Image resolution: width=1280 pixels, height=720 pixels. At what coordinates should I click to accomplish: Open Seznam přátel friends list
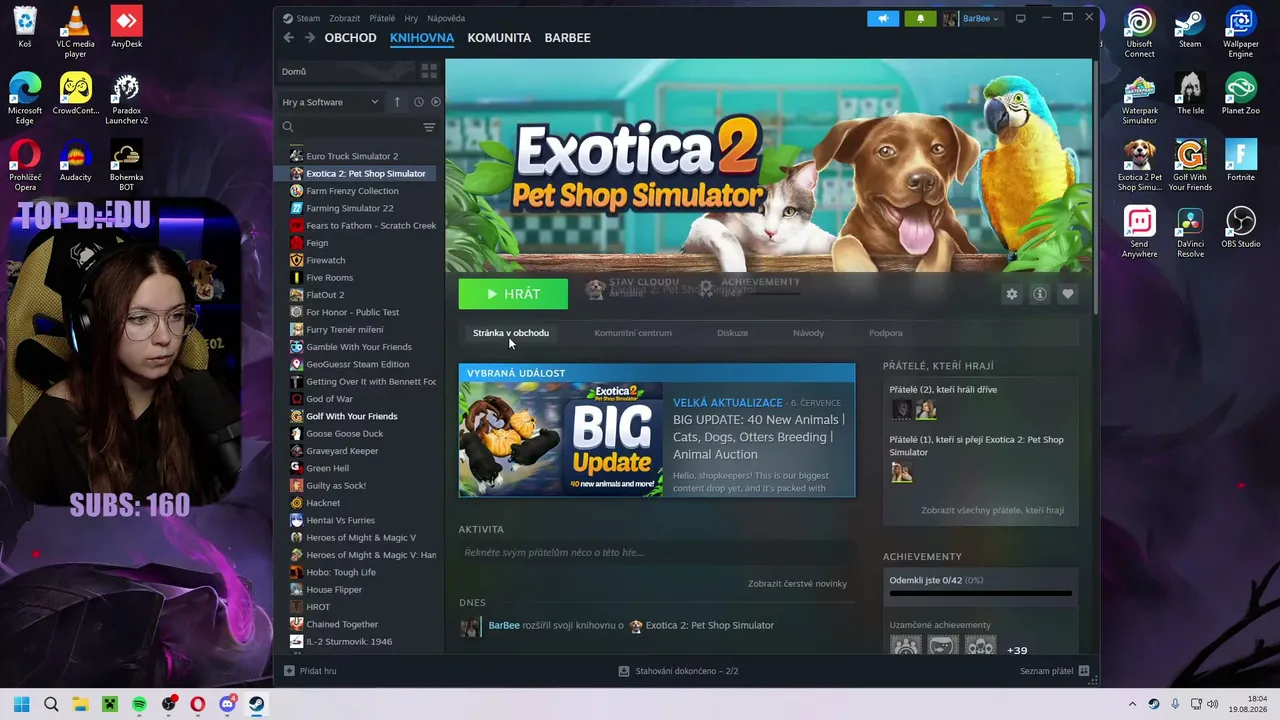point(1054,671)
